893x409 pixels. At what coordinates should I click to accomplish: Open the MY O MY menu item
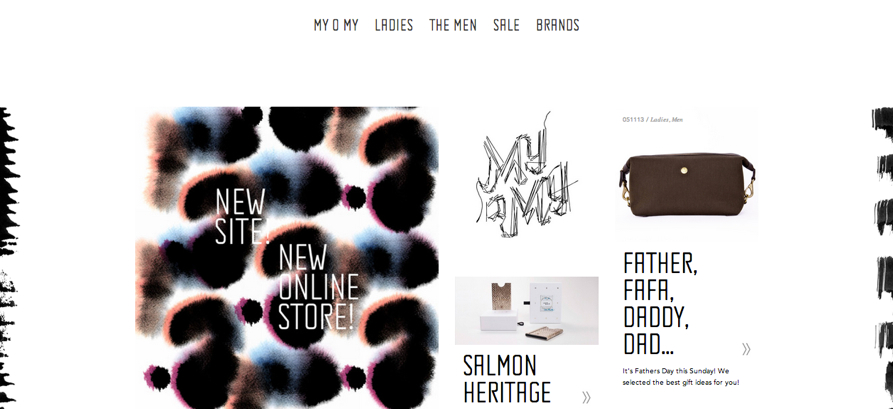(x=335, y=25)
